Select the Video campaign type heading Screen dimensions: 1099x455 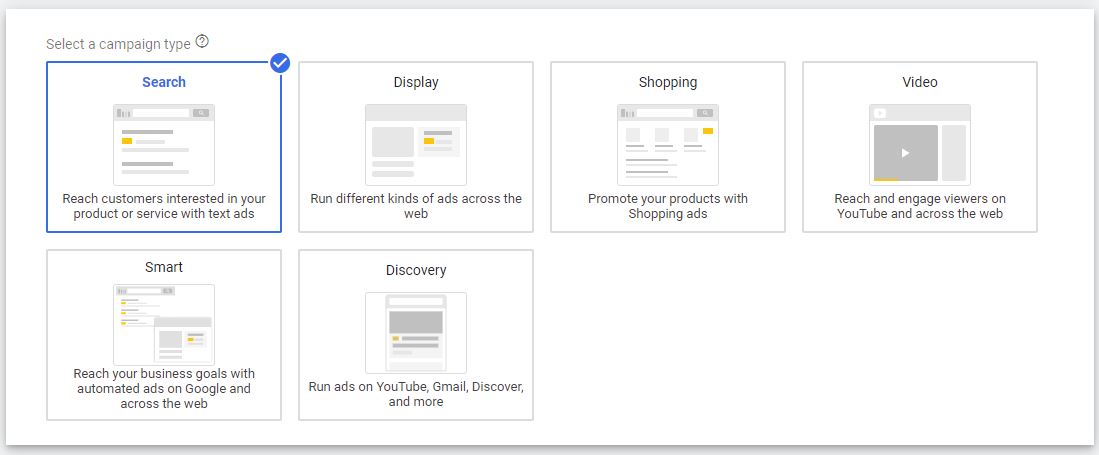point(919,82)
